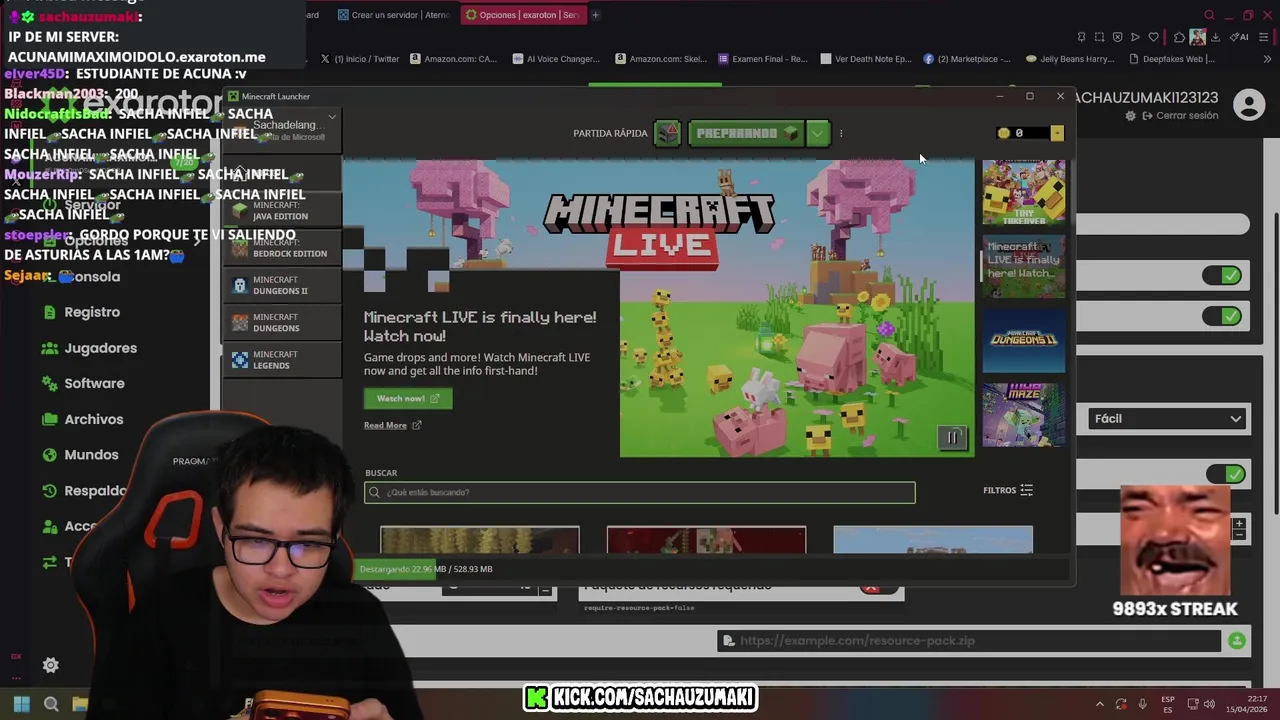This screenshot has height=720, width=1280.
Task: Click the green save icon beside resource-pack URL
Action: [1237, 641]
